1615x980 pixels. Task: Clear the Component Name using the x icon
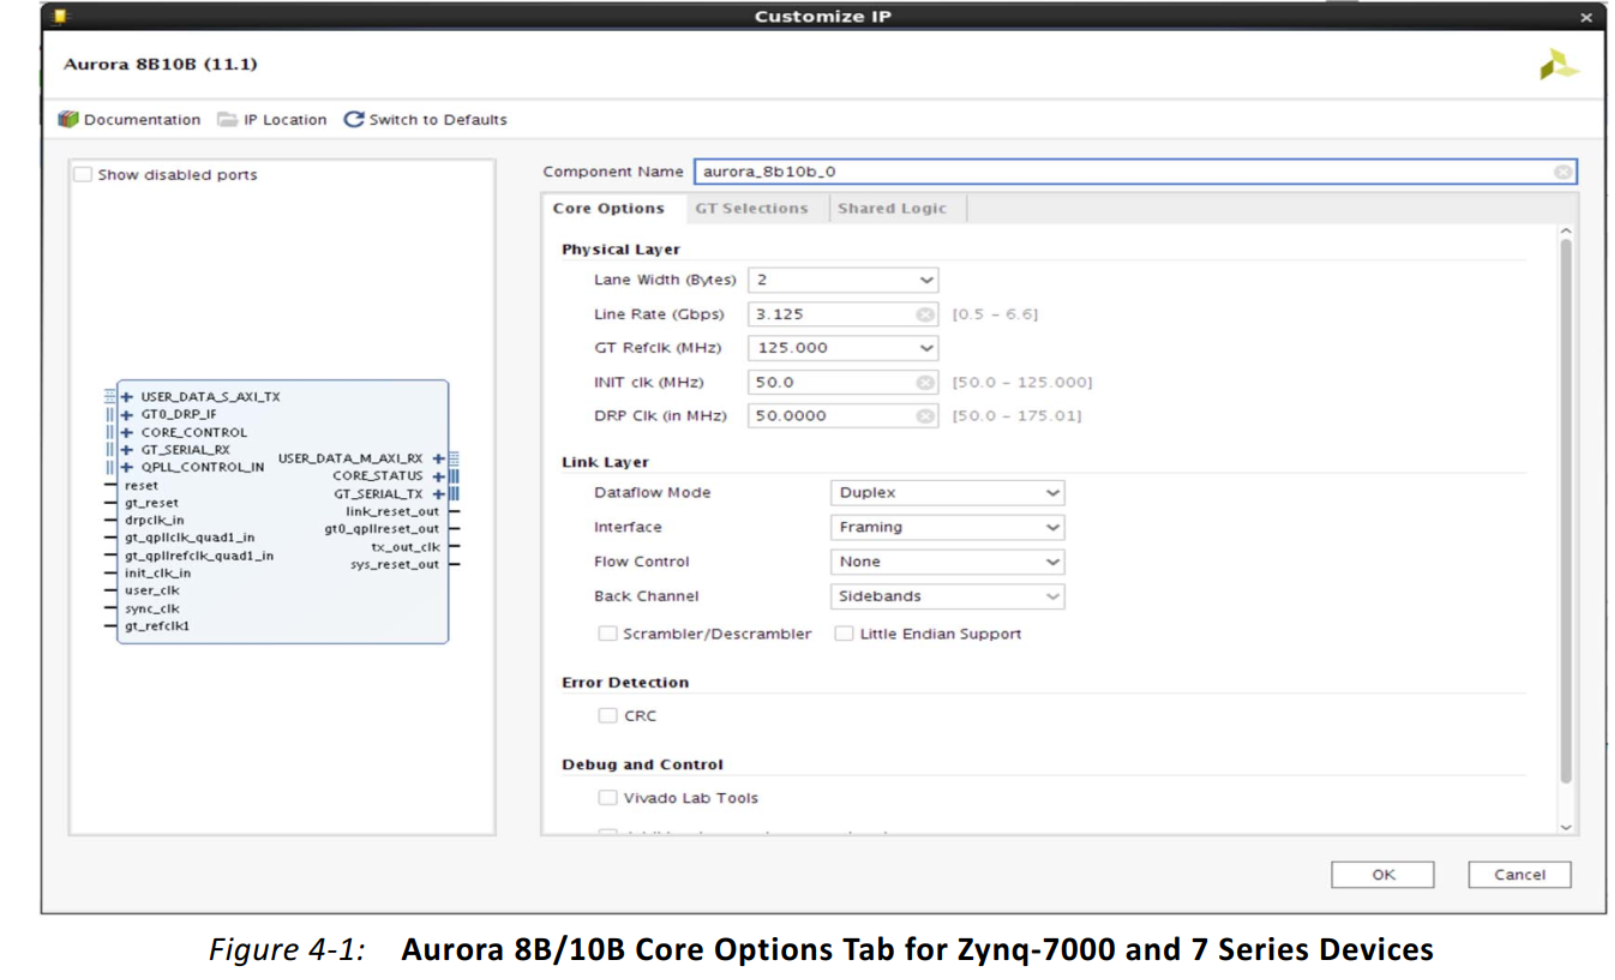pyautogui.click(x=1562, y=171)
